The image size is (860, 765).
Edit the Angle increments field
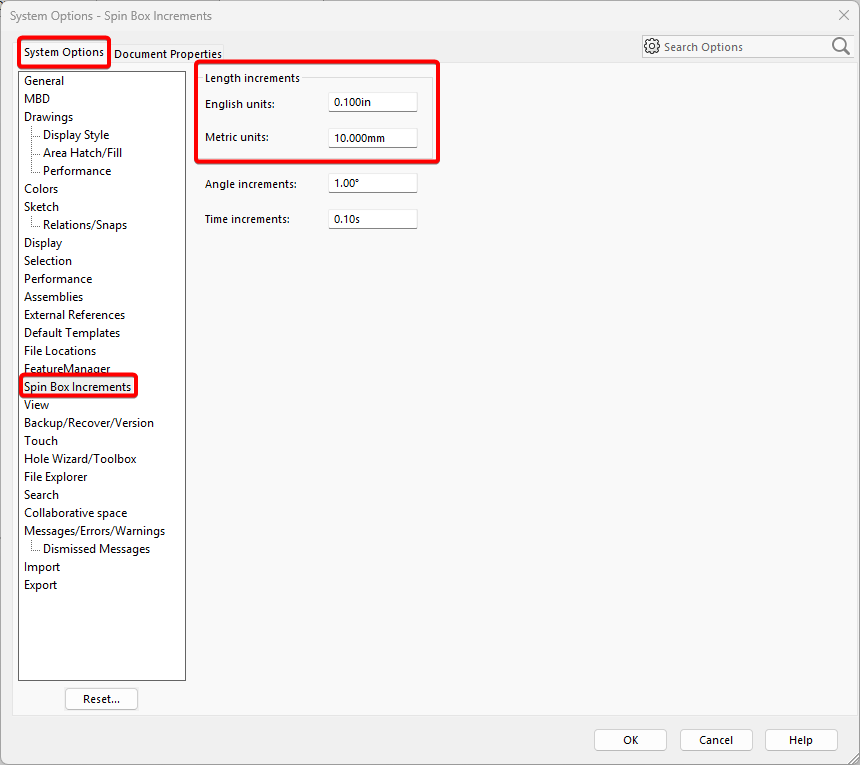372,183
